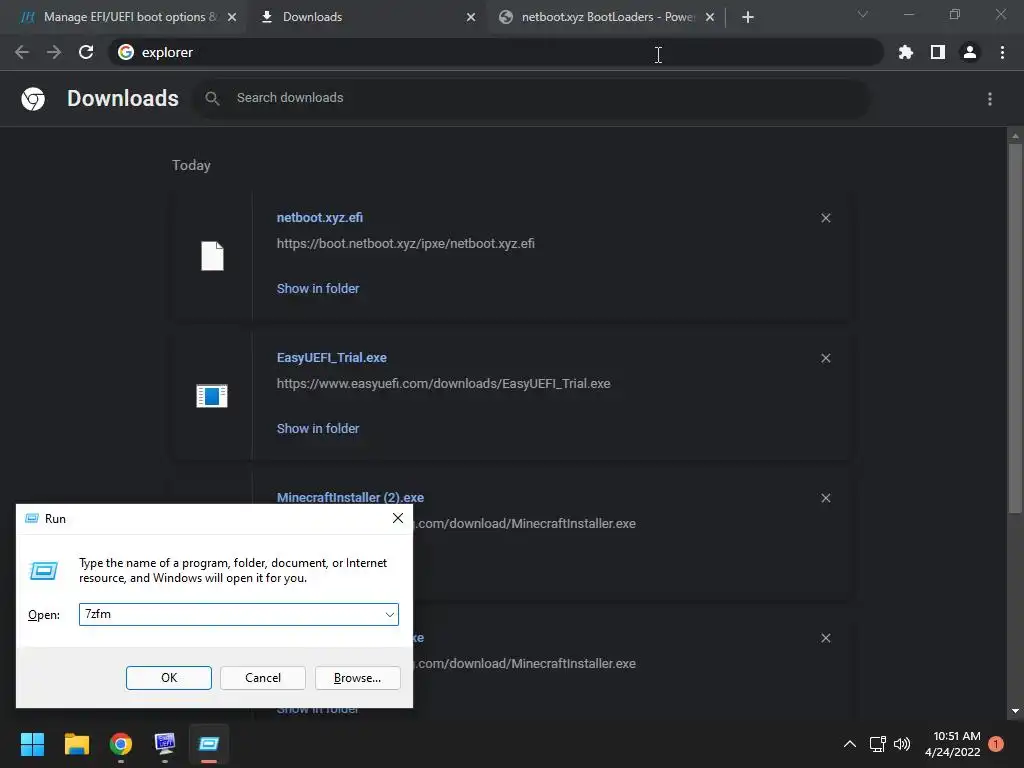1024x768 pixels.
Task: Open the Windows Start menu
Action: coord(32,744)
